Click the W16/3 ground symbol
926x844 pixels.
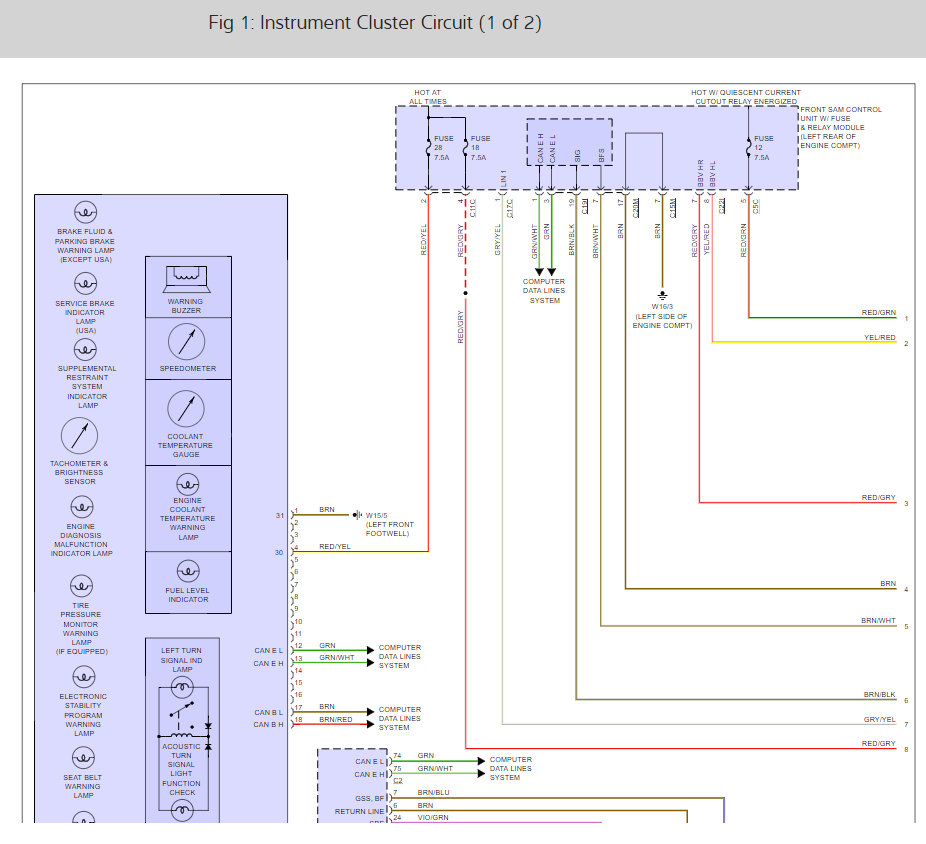point(663,295)
